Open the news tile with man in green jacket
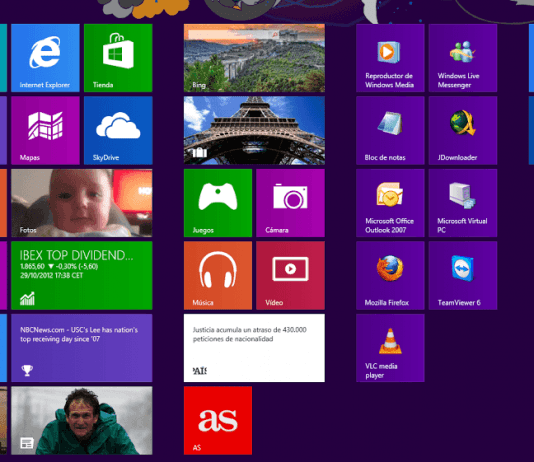The height and width of the screenshot is (462, 534). [82, 420]
